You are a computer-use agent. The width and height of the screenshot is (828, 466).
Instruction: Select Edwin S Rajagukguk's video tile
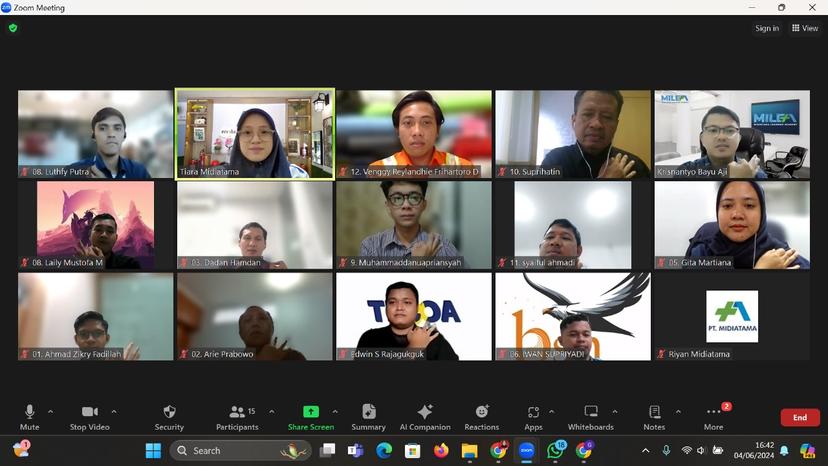pos(414,316)
